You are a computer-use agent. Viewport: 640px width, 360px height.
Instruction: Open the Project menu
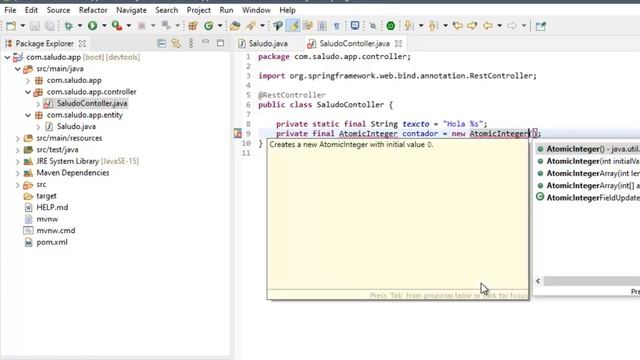(199, 10)
